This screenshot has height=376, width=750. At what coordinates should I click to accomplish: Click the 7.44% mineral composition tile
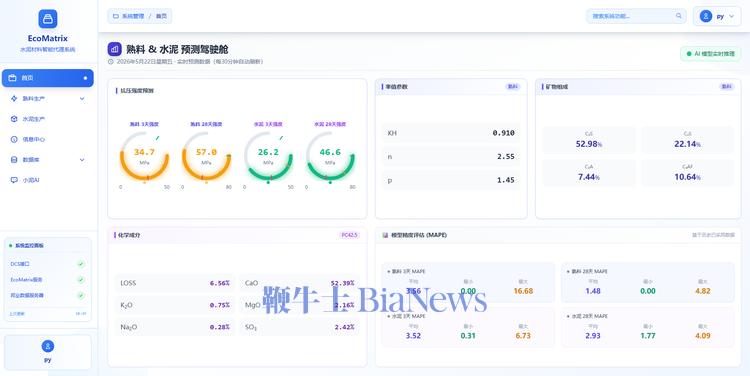click(x=589, y=173)
